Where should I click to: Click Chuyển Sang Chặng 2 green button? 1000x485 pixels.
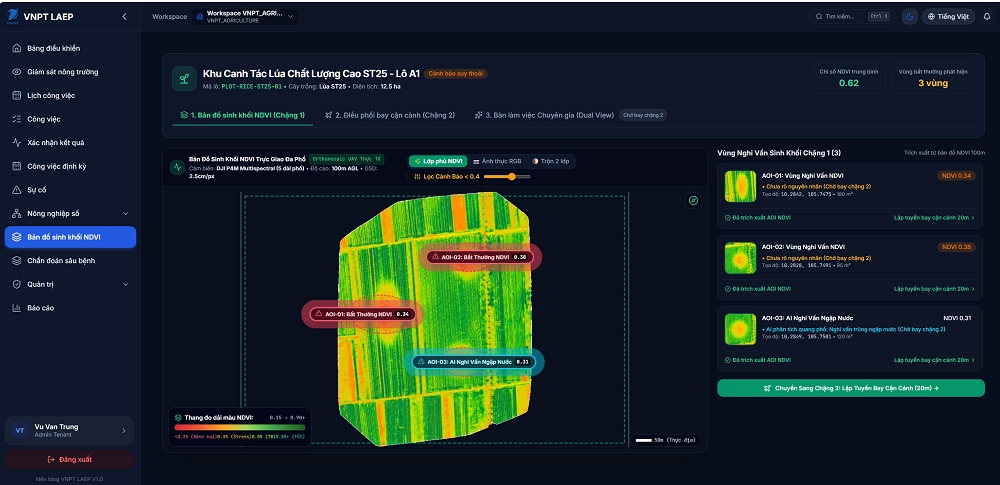(851, 388)
